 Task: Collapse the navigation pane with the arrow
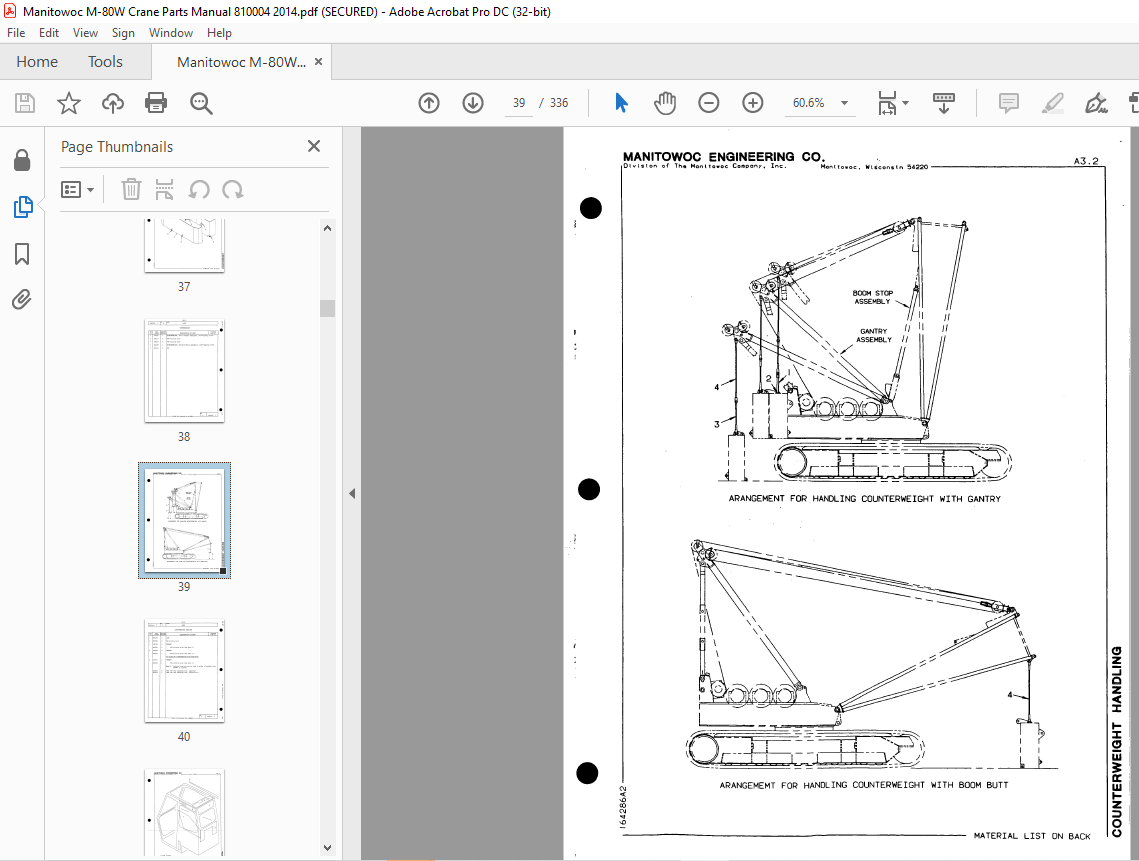point(352,493)
